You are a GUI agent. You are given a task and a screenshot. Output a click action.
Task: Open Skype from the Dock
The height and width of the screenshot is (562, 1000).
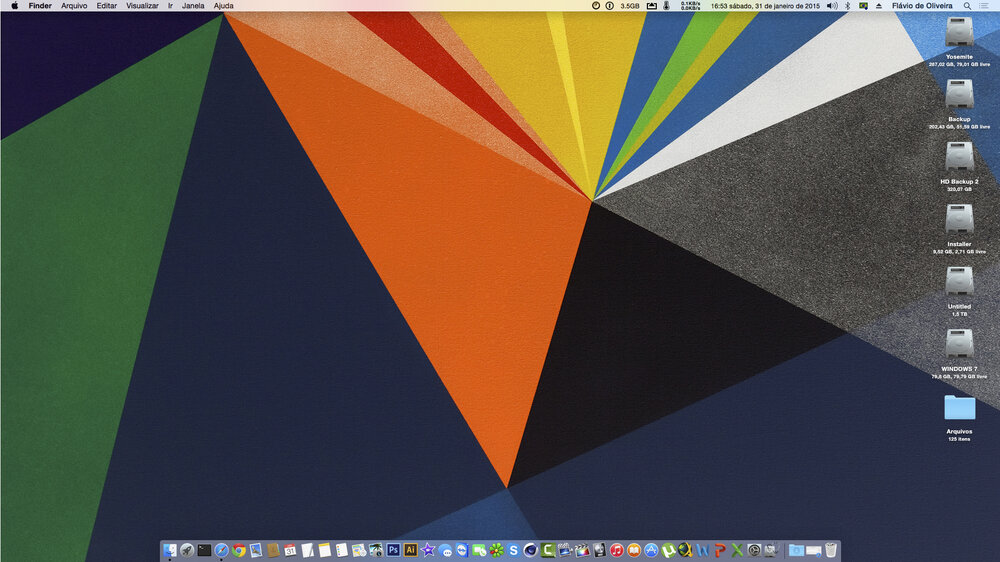(x=513, y=550)
